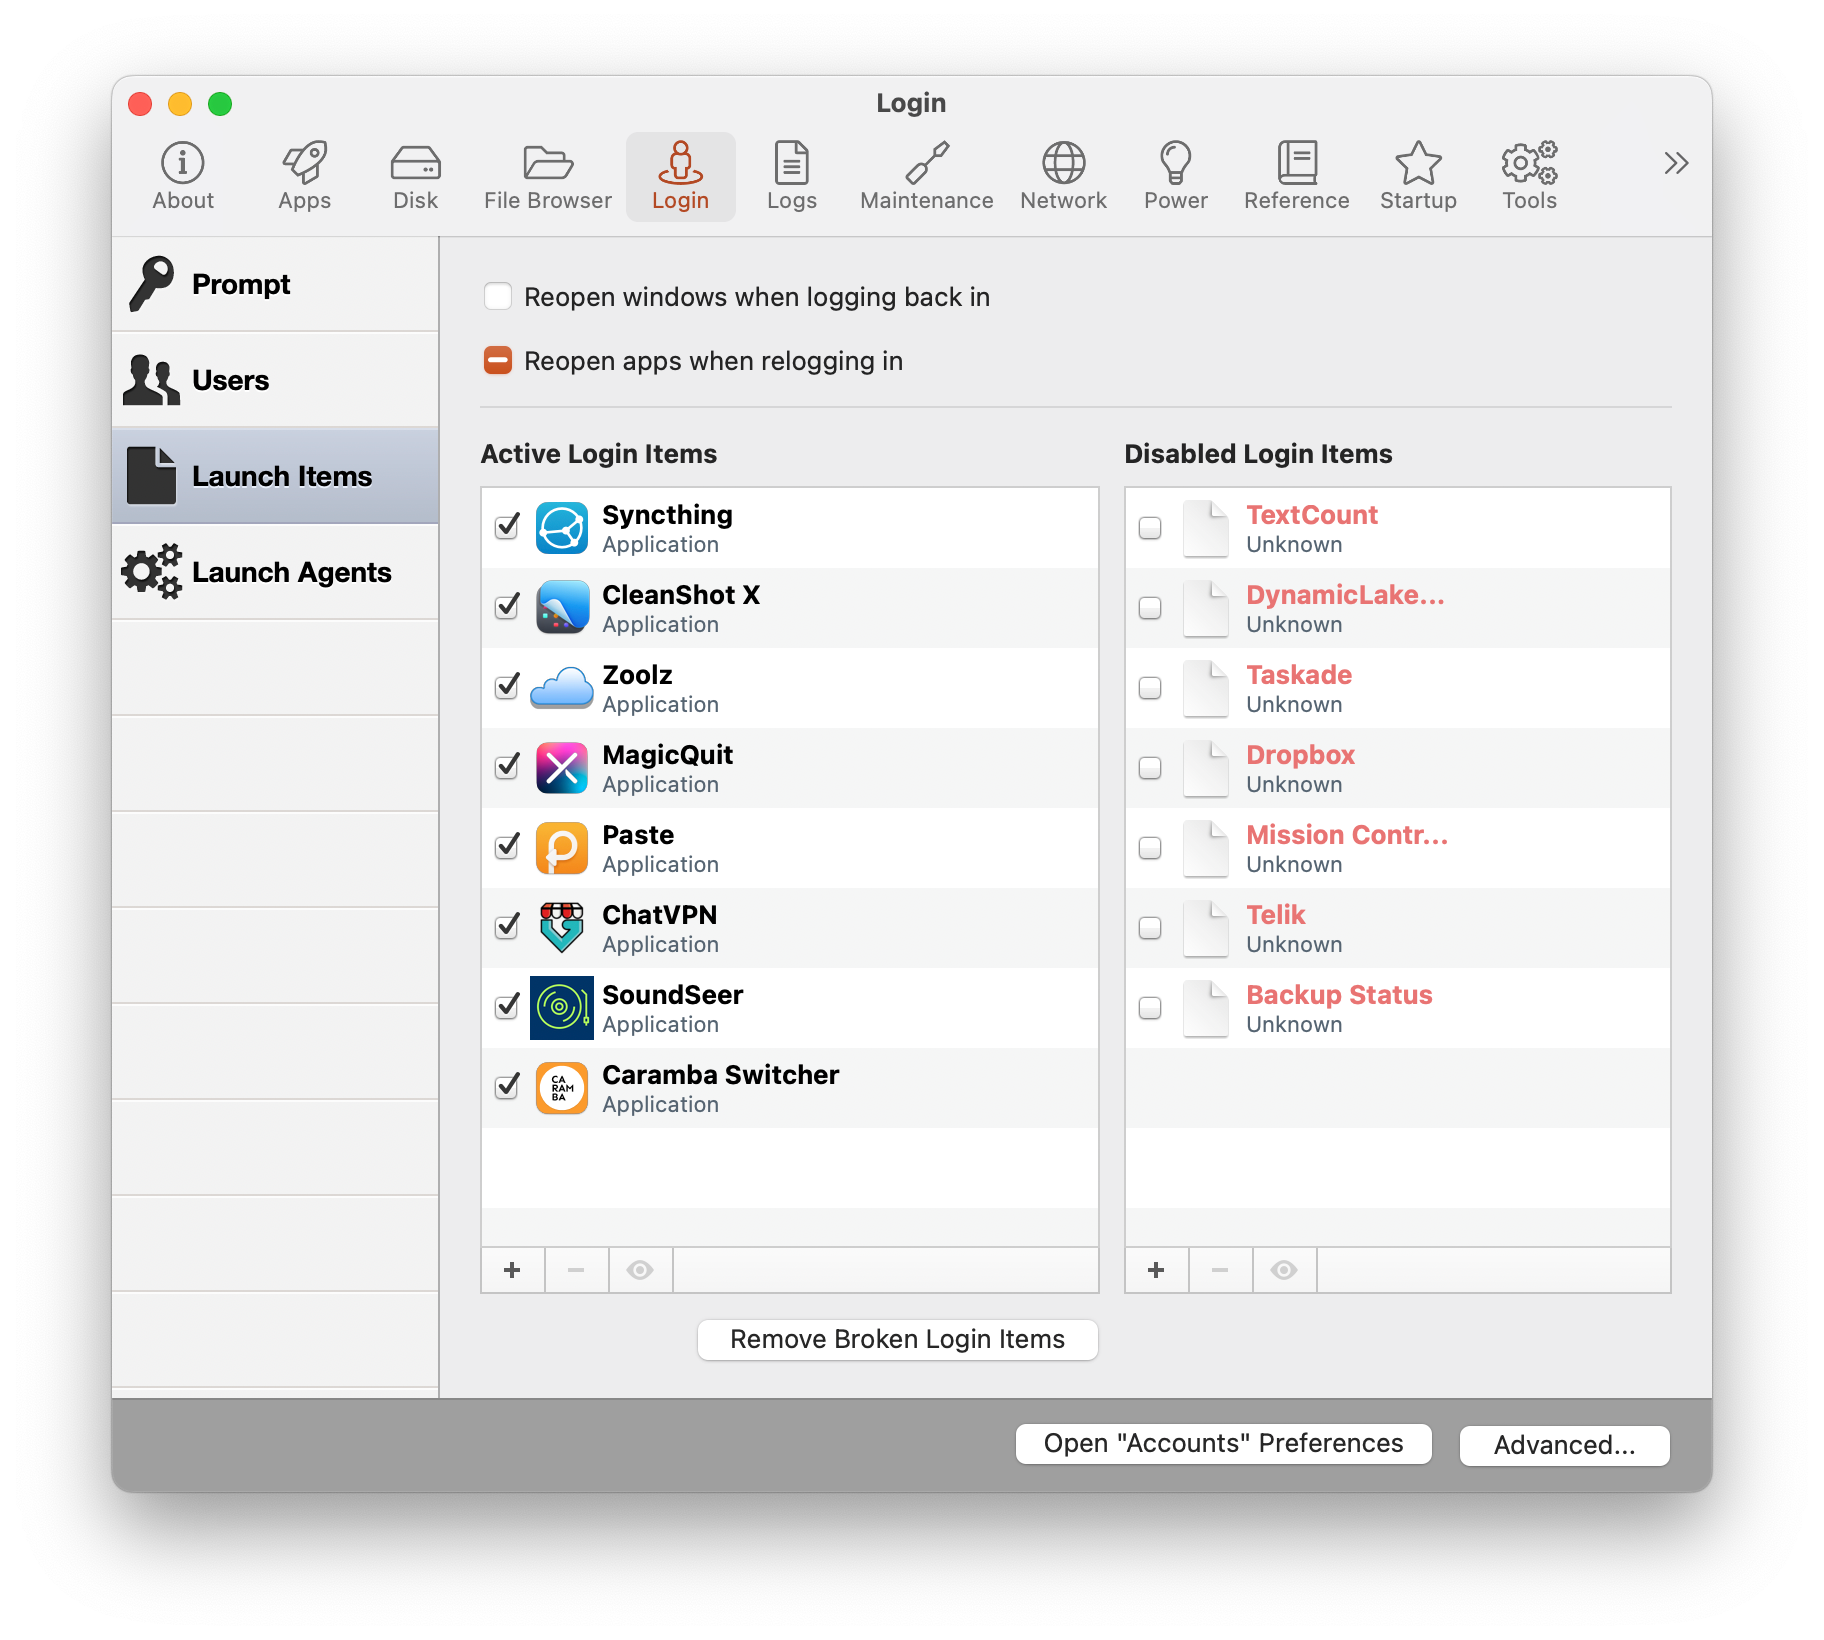Uncheck the Paste login item
This screenshot has width=1824, height=1640.
point(508,848)
